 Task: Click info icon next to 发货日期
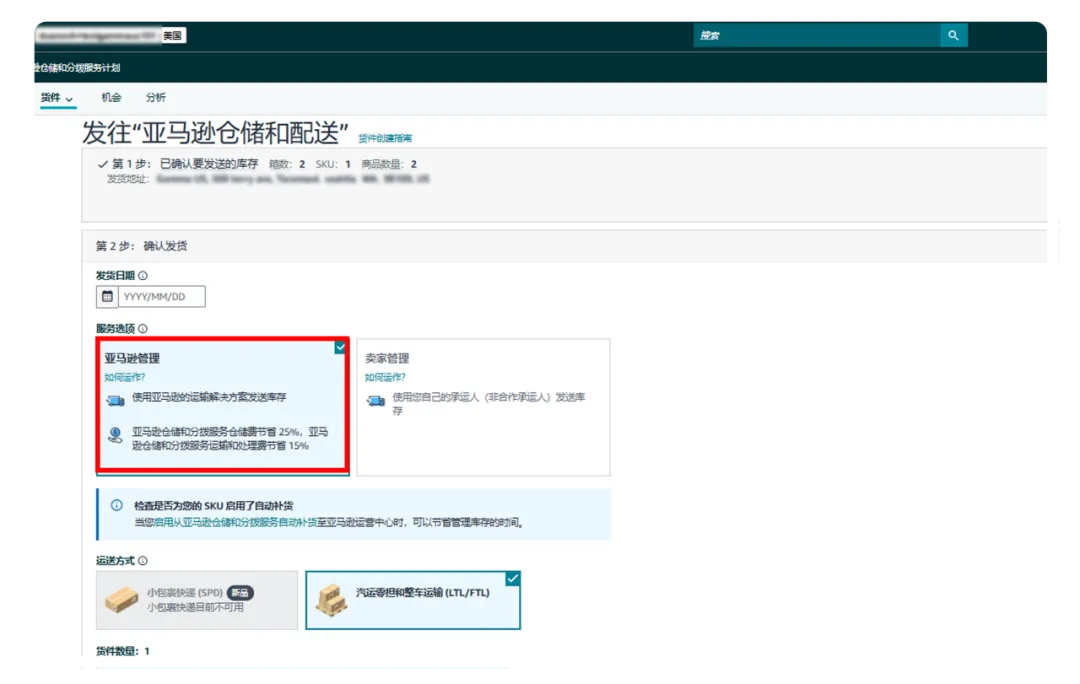click(x=143, y=276)
